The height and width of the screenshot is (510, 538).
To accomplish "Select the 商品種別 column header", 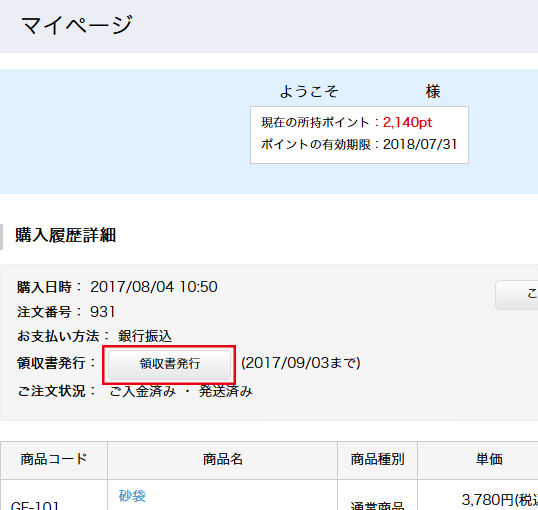I will [x=377, y=460].
